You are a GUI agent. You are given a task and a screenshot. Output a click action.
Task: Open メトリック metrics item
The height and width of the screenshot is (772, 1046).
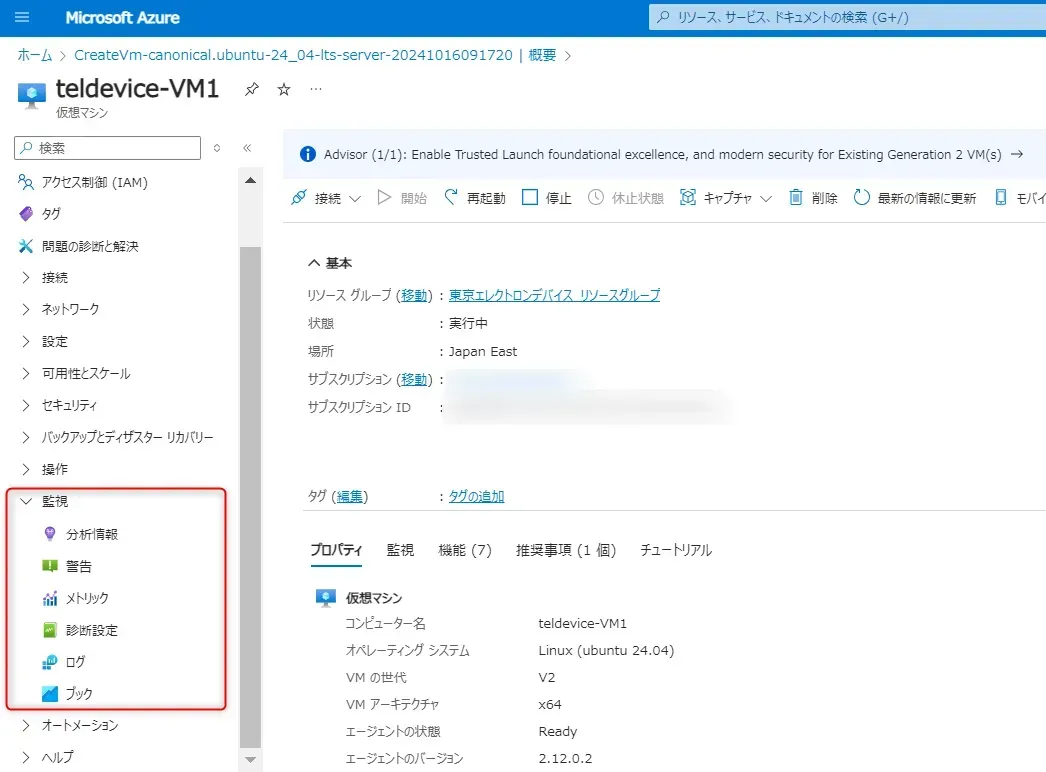pyautogui.click(x=86, y=598)
